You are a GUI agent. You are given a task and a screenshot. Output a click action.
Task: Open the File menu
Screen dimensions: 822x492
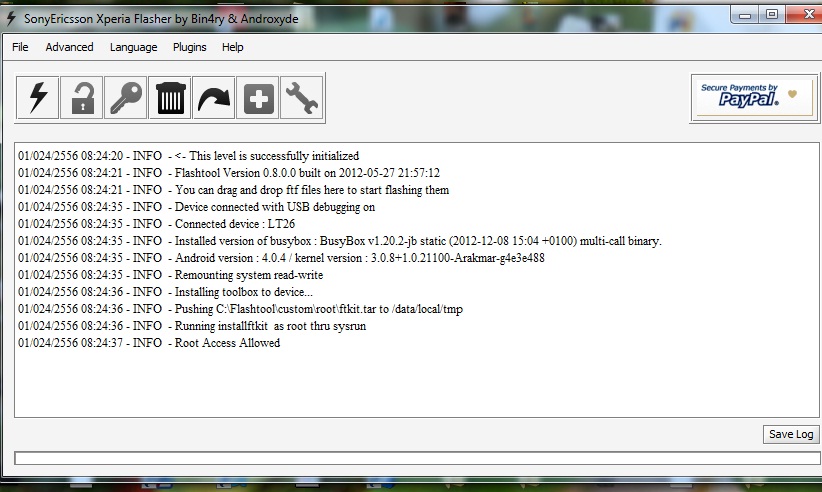click(20, 47)
